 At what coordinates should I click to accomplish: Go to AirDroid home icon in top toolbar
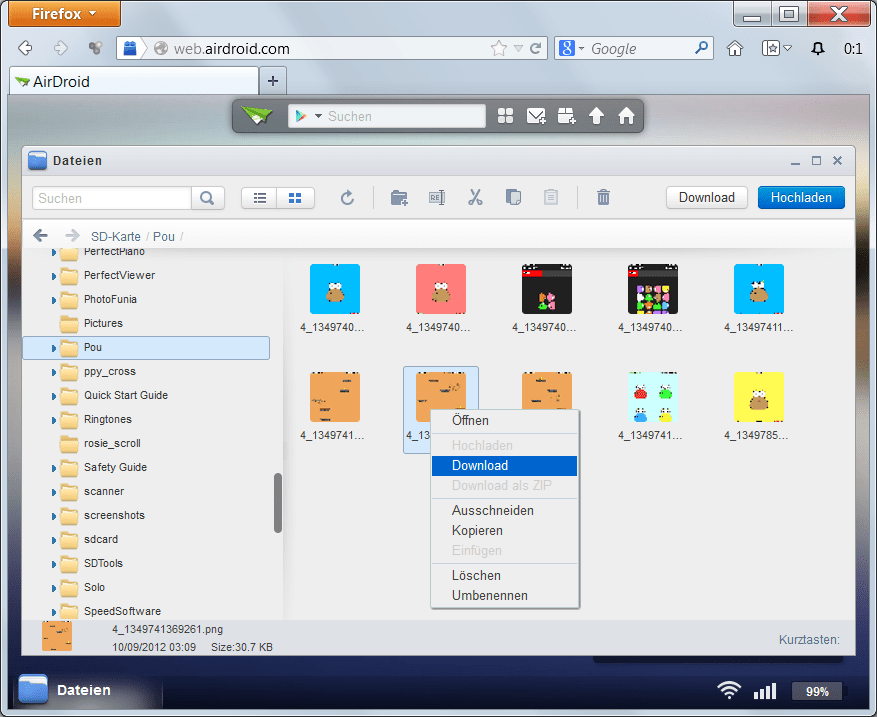click(x=626, y=116)
